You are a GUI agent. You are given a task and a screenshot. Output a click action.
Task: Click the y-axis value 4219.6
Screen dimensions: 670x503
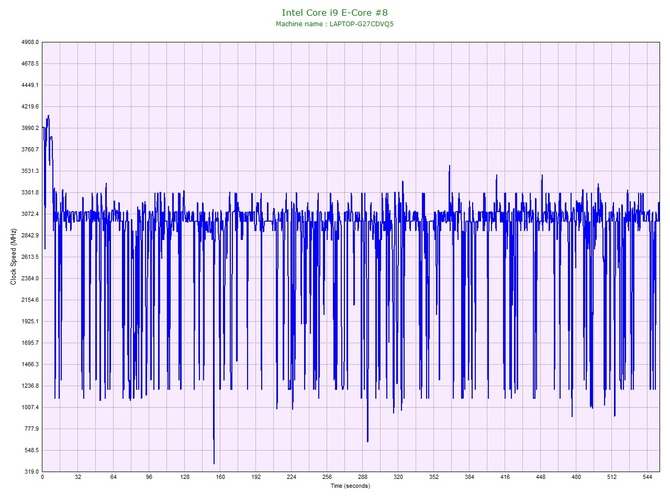[x=30, y=106]
